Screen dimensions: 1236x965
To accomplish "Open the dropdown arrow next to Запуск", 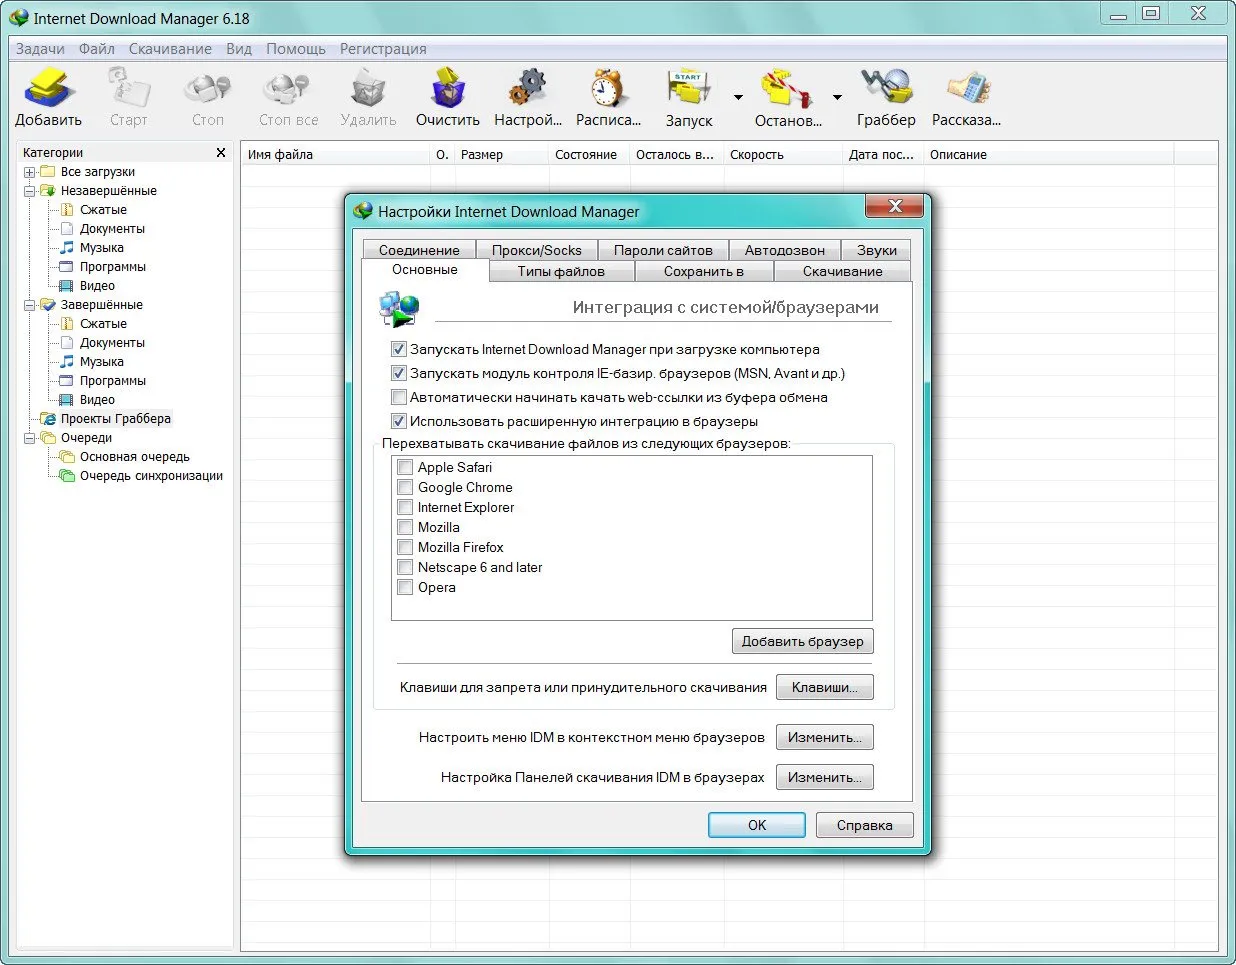I will tap(738, 98).
